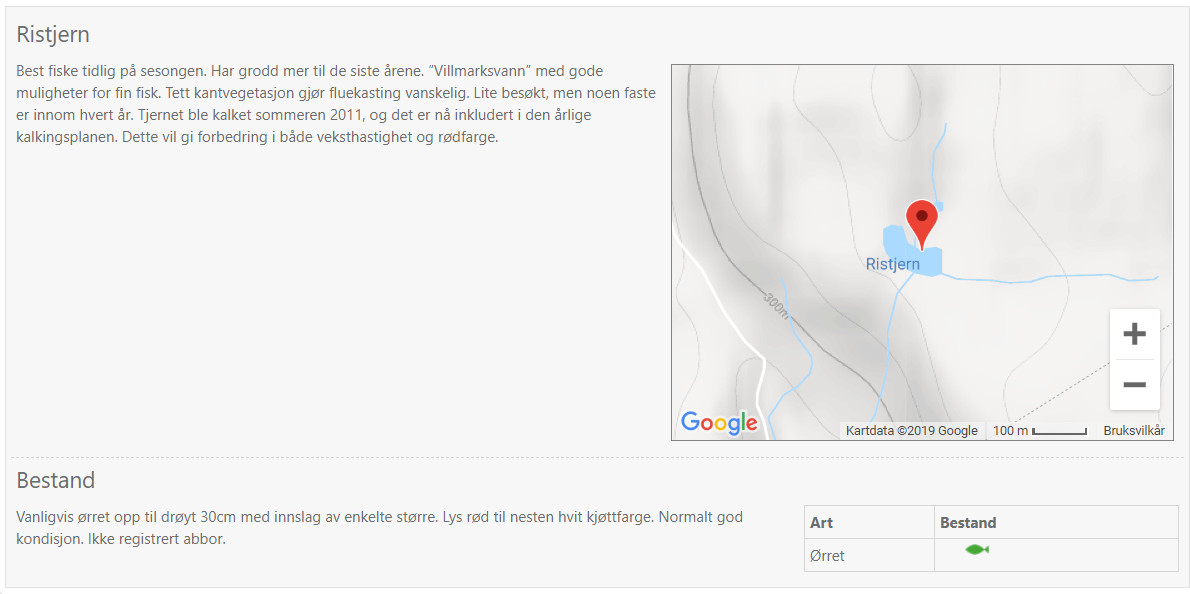
Task: Click the blue Ristjern lake shape
Action: pos(912,251)
